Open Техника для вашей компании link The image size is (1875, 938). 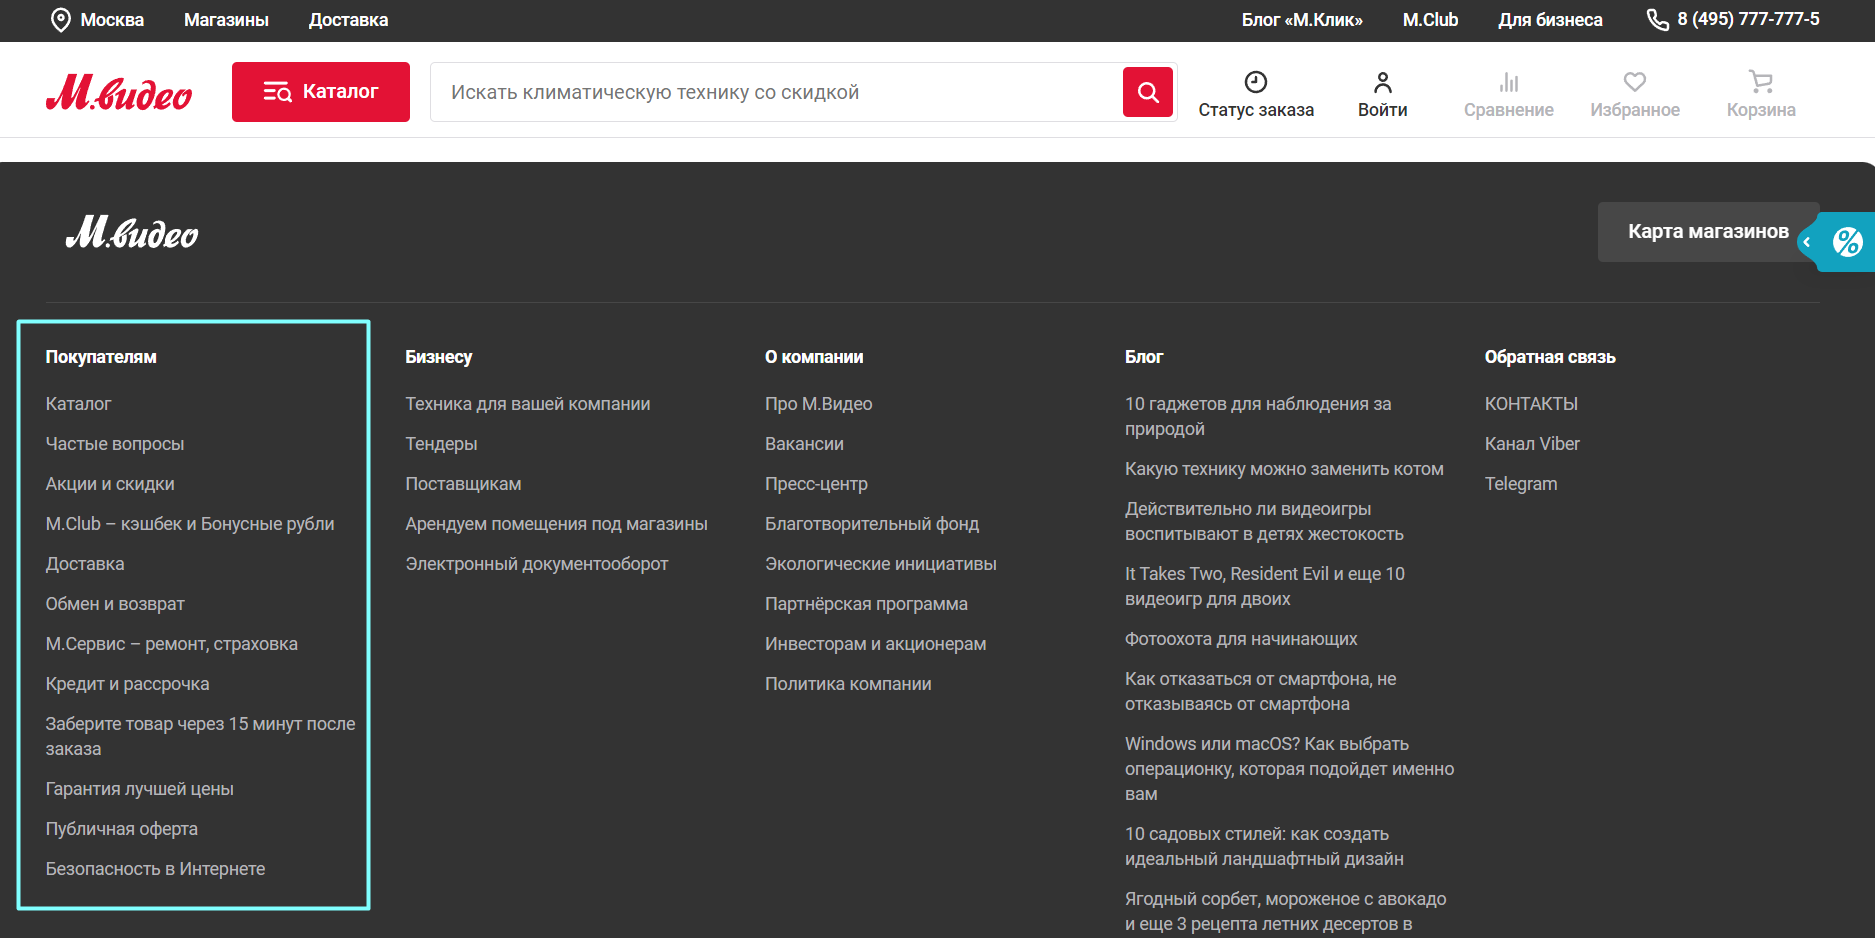point(528,404)
